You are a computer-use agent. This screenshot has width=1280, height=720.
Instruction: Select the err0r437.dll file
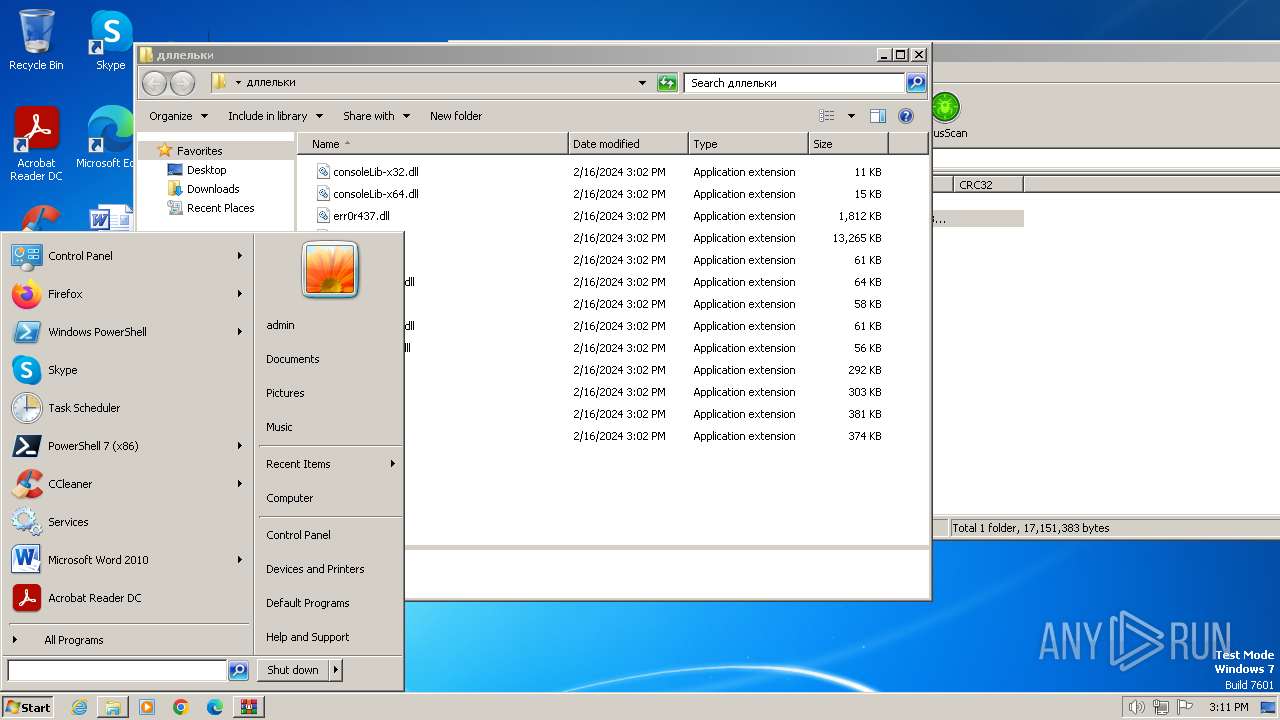[353, 216]
